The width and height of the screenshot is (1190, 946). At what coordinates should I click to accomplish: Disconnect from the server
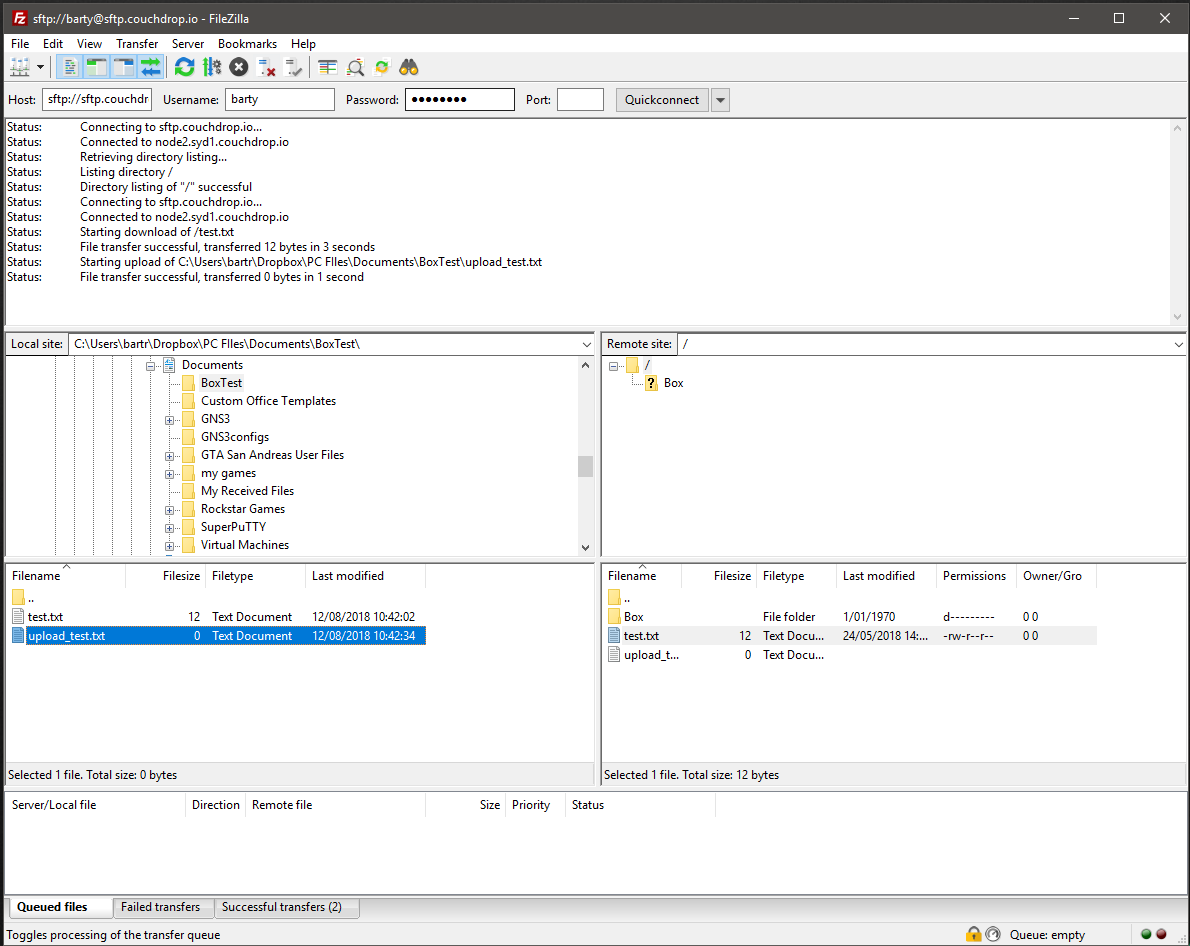(x=266, y=67)
